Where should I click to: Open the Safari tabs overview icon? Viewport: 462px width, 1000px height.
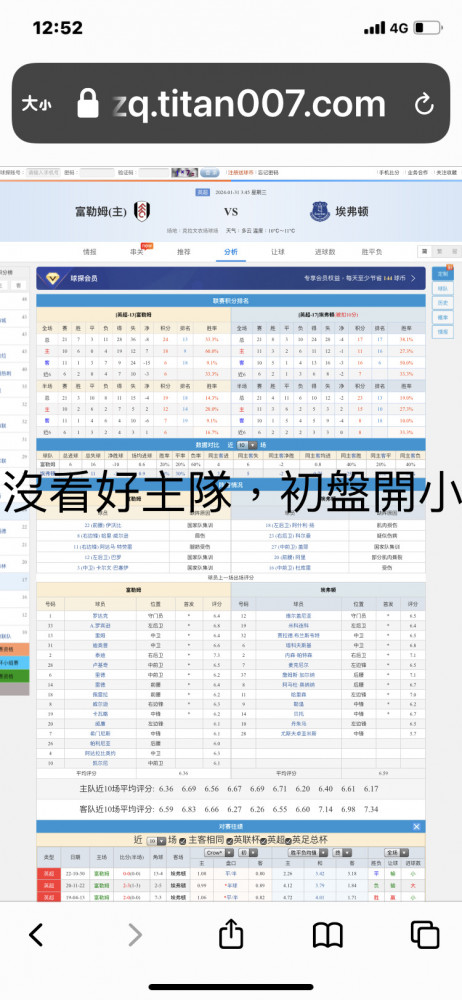tap(424, 934)
